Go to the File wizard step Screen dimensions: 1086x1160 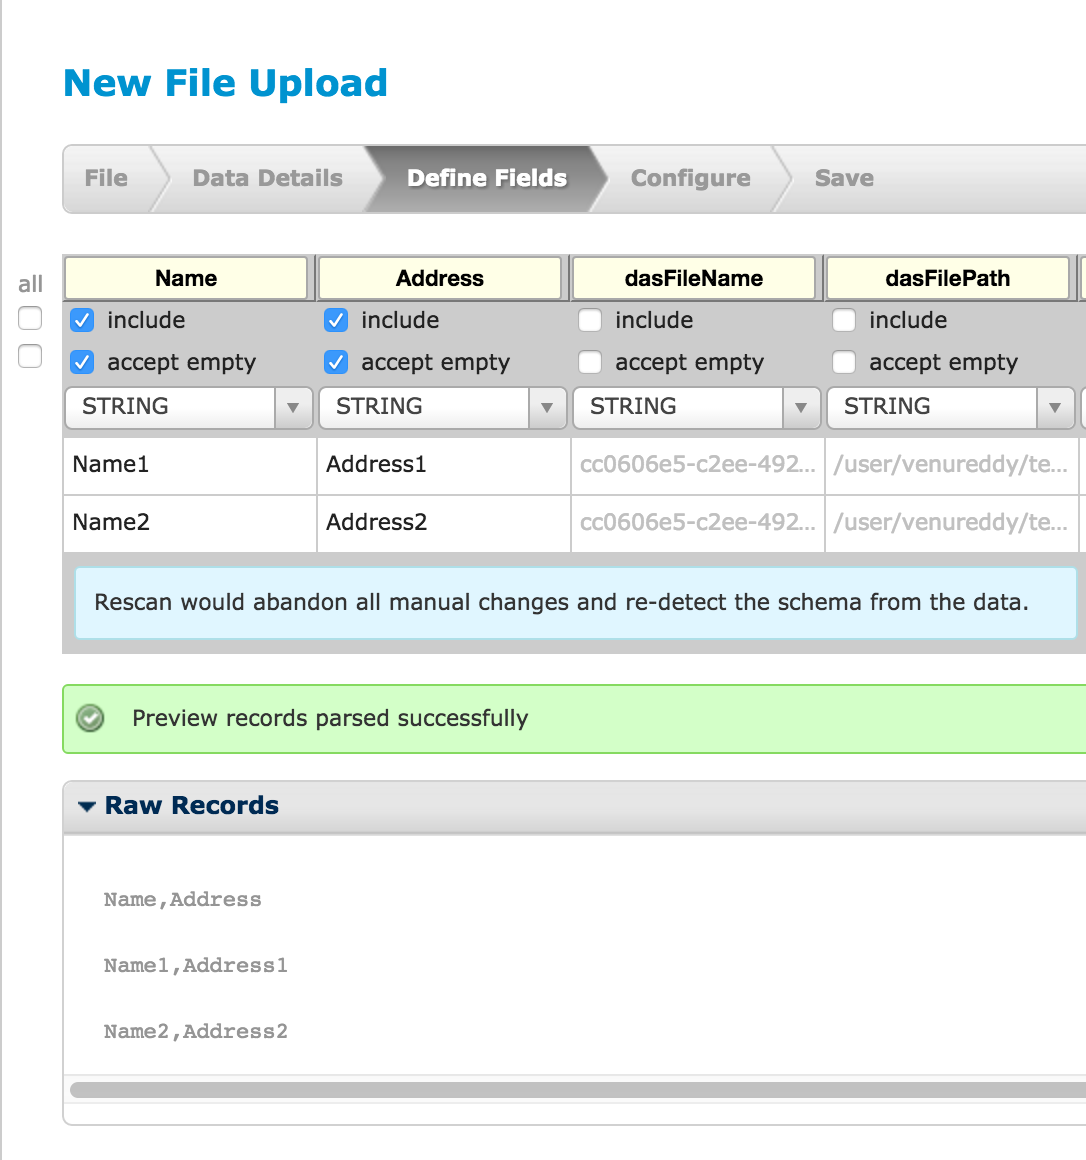107,178
